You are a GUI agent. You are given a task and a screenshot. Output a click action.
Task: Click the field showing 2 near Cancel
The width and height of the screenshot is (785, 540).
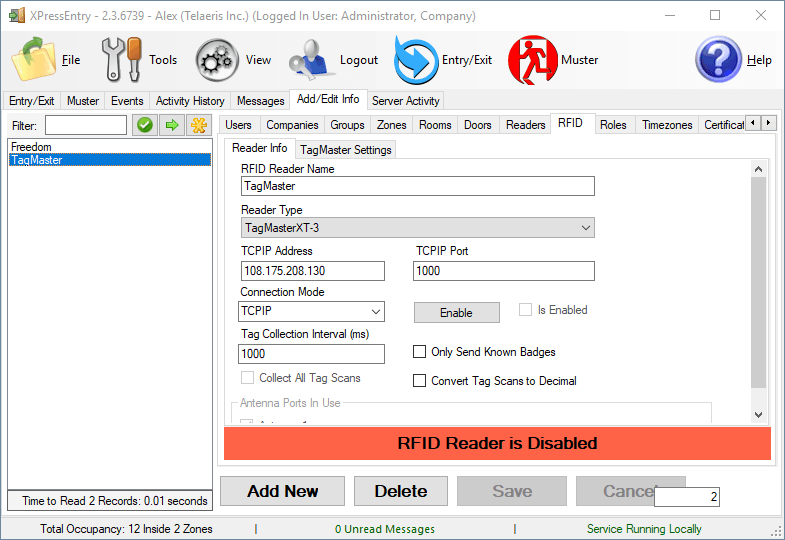(x=687, y=497)
